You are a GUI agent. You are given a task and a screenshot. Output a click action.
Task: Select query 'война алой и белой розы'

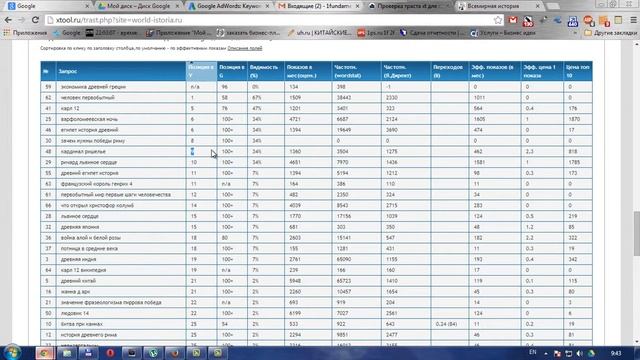(x=91, y=238)
